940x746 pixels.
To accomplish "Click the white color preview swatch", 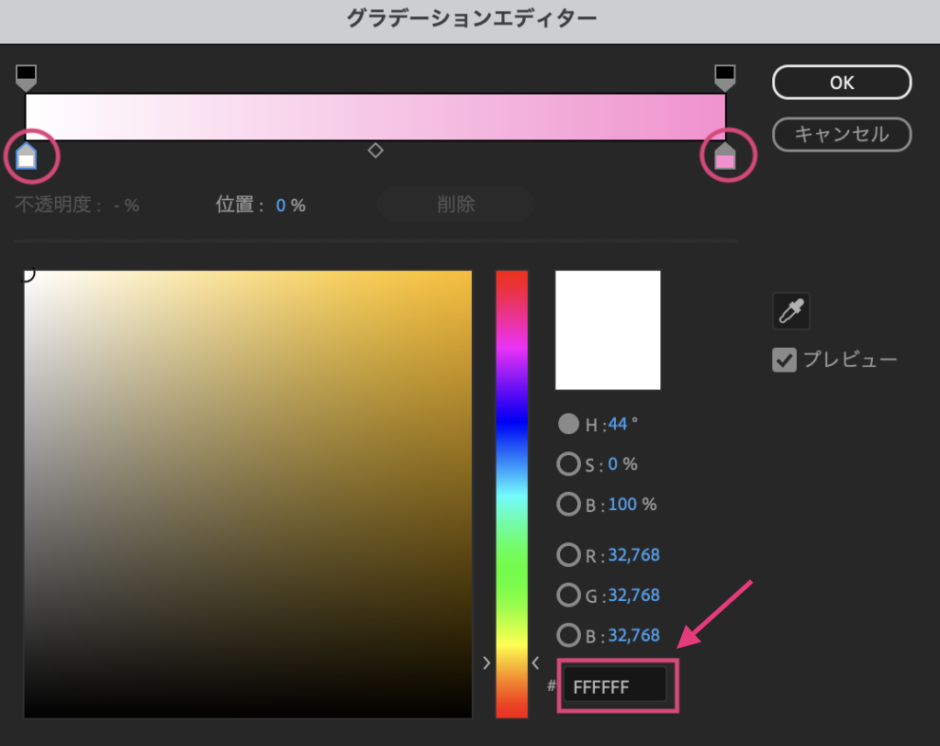I will 607,329.
